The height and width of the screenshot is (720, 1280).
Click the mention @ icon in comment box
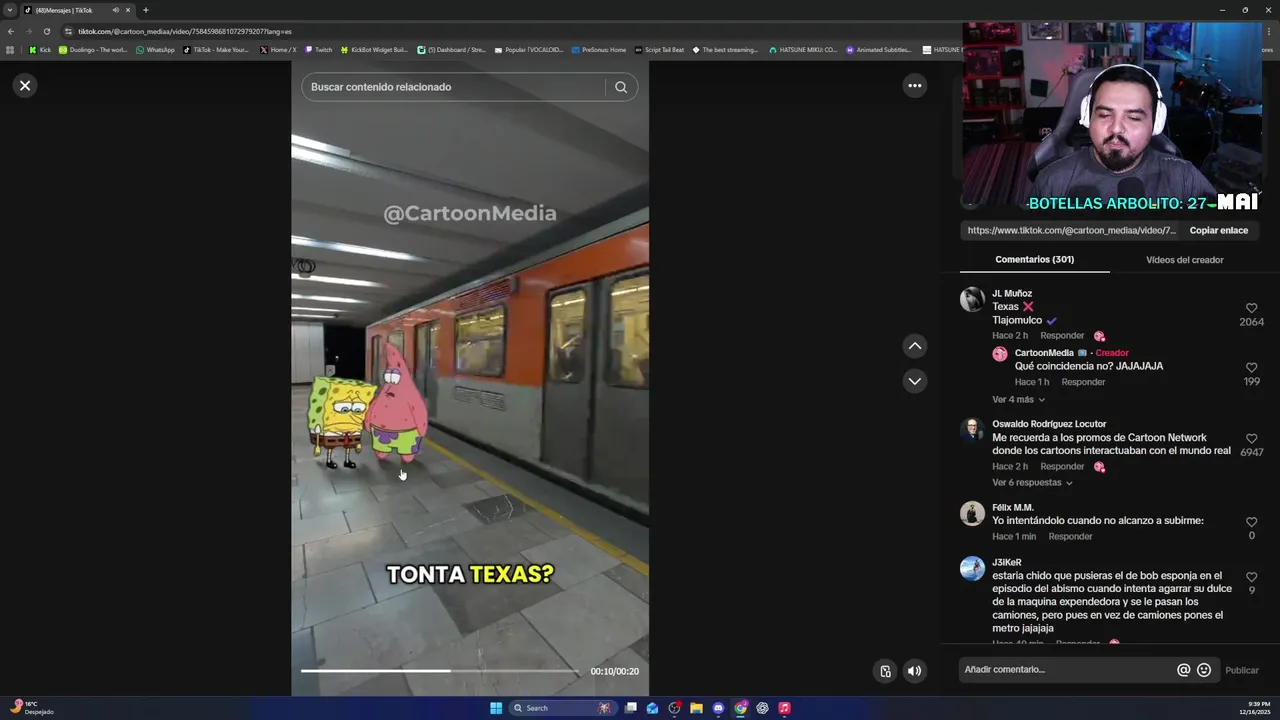point(1183,670)
